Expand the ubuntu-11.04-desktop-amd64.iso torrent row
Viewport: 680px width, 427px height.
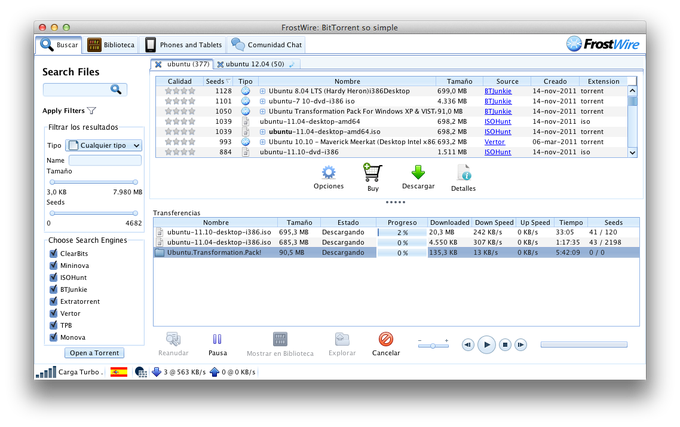pos(262,132)
